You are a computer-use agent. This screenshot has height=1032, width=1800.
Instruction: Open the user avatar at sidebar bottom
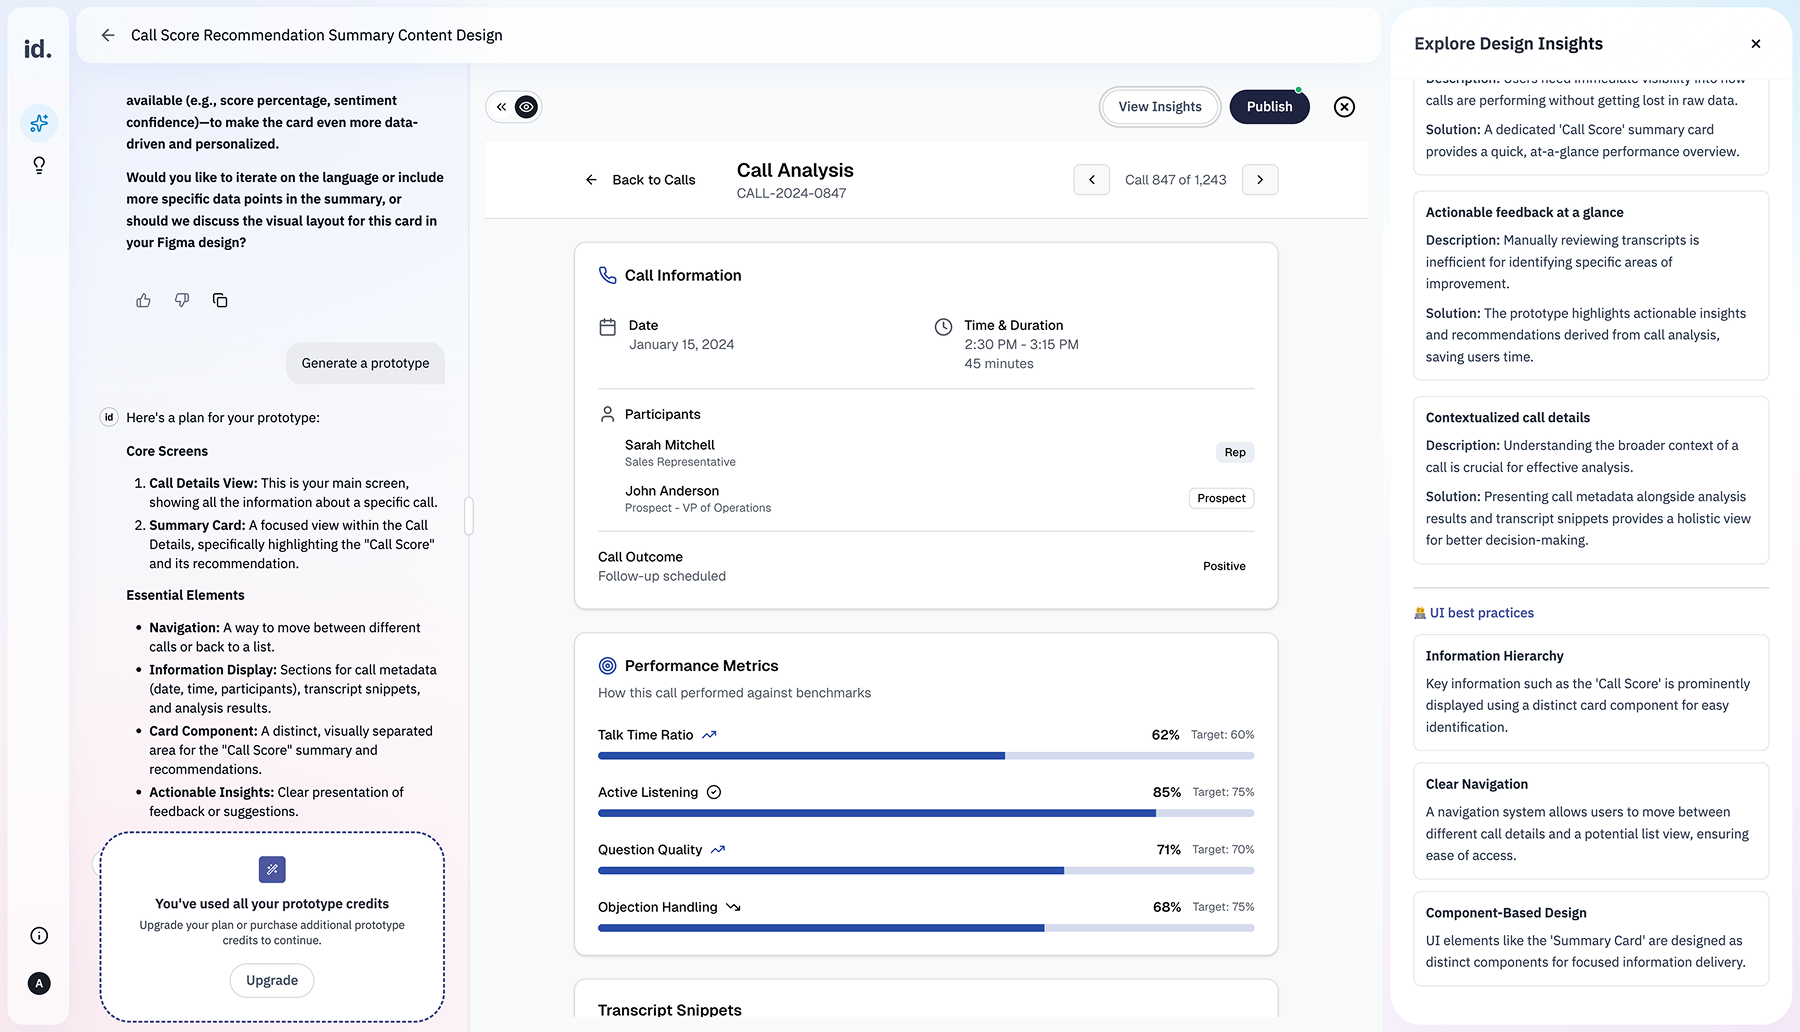click(39, 984)
